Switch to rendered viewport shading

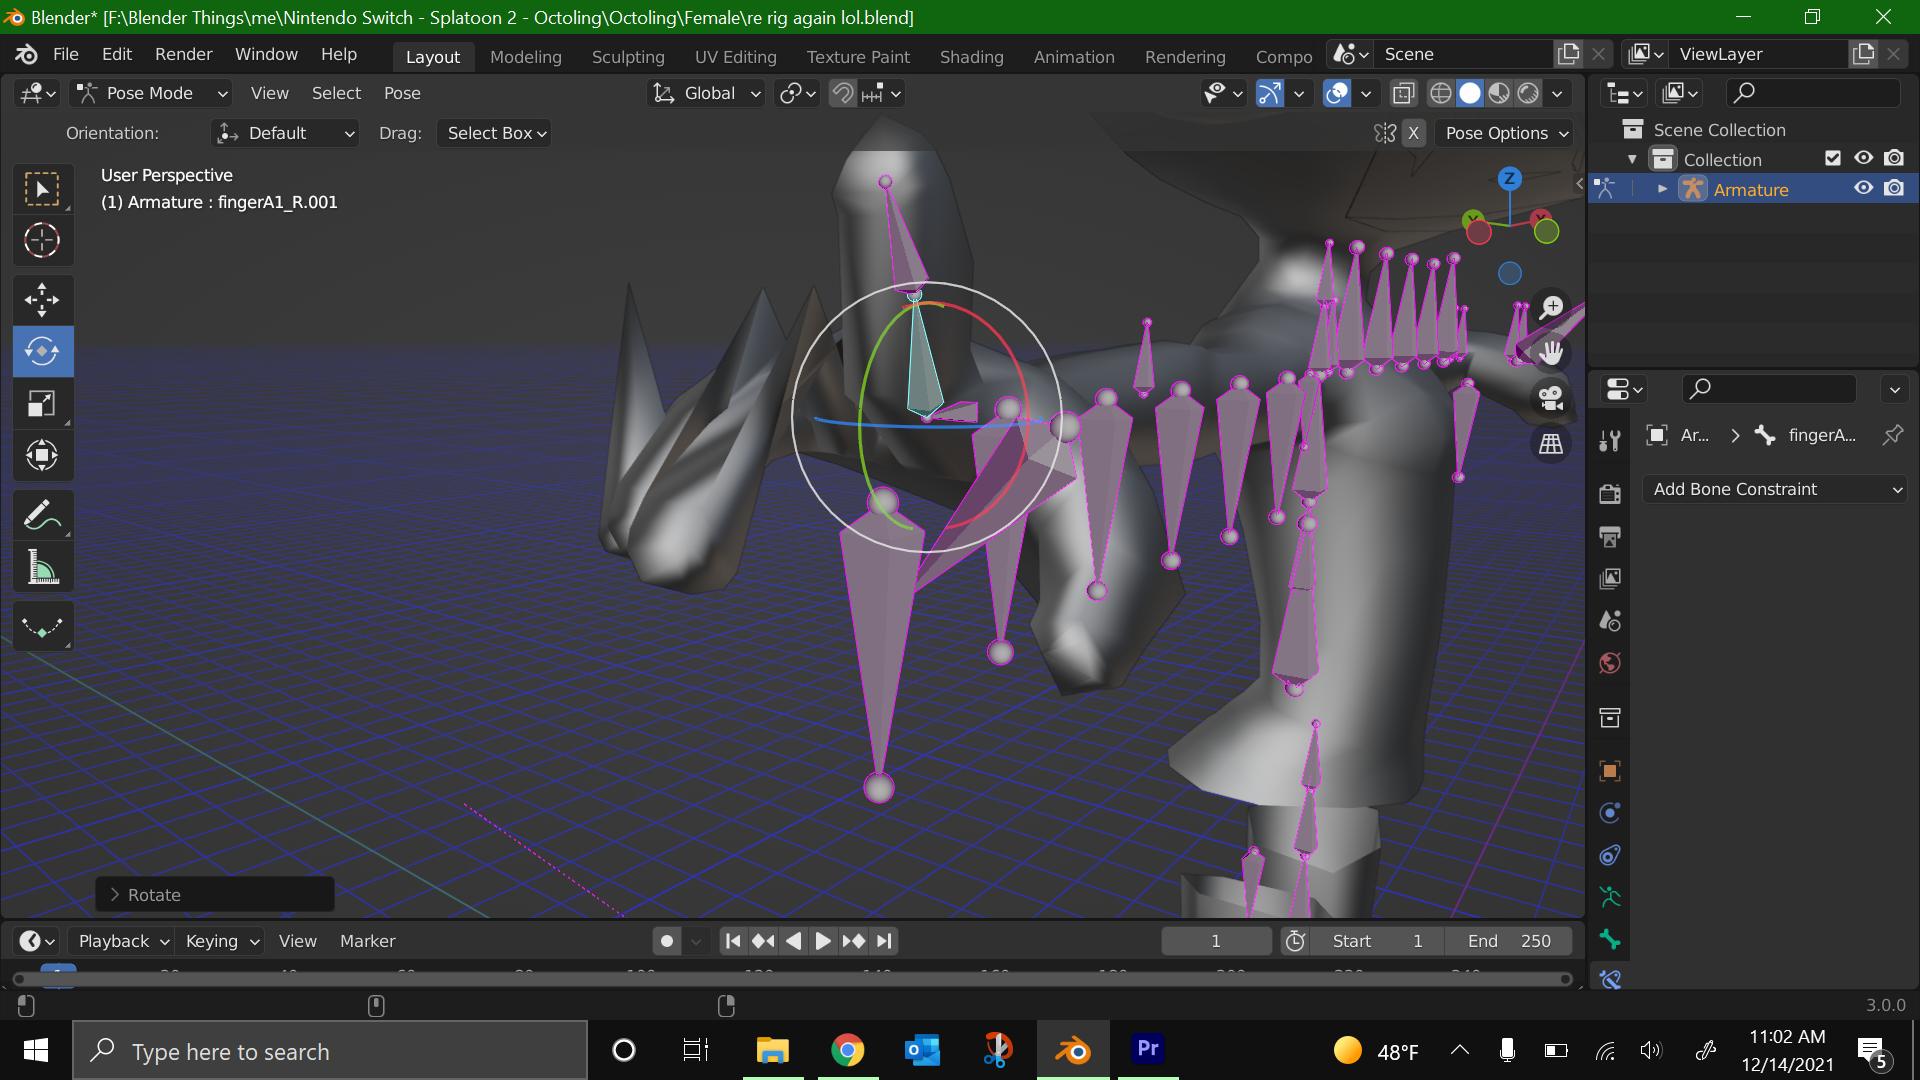tap(1528, 93)
